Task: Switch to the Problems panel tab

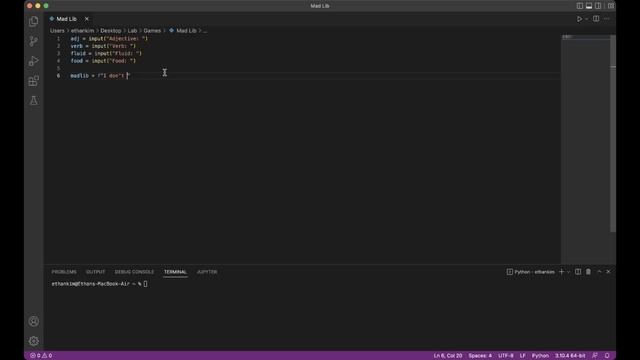Action: point(64,272)
